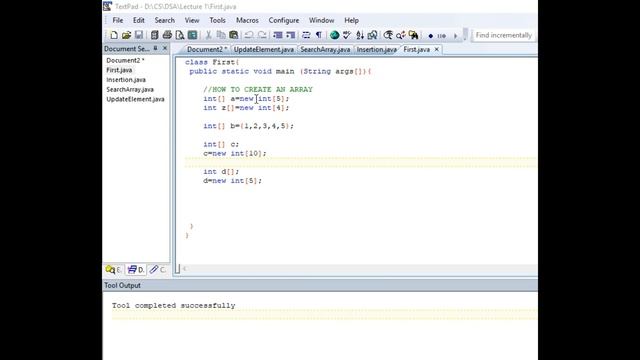
Task: Create a new document with toolbar icon
Action: coord(114,35)
